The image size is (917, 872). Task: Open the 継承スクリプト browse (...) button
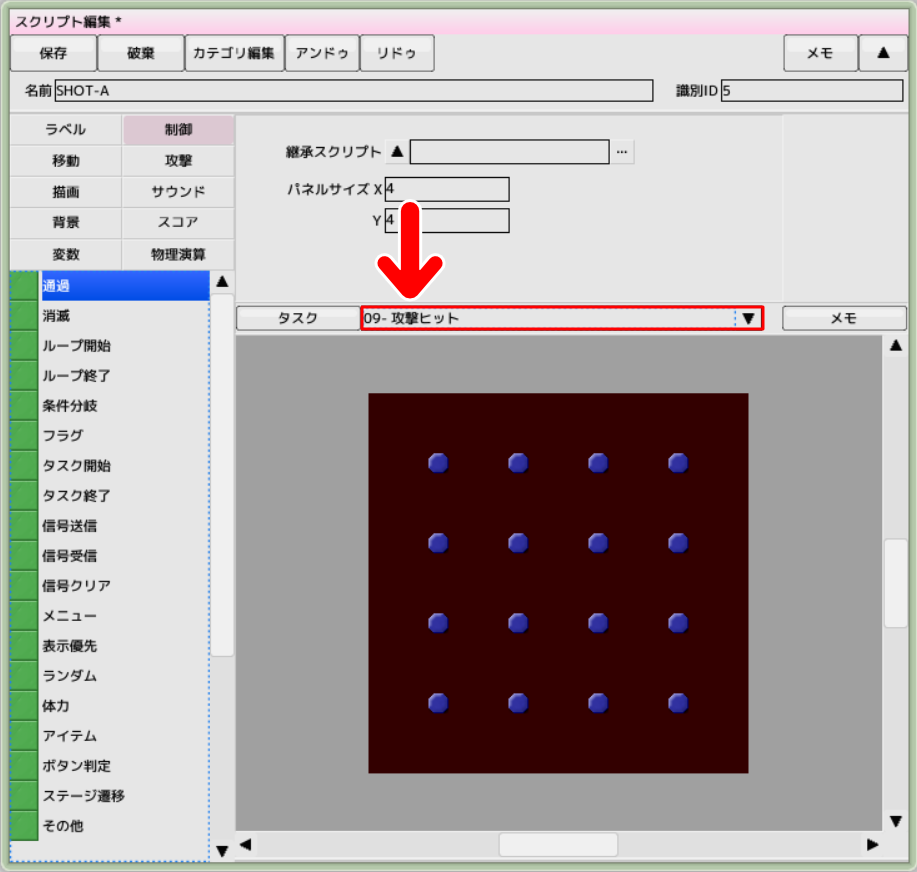pyautogui.click(x=622, y=152)
